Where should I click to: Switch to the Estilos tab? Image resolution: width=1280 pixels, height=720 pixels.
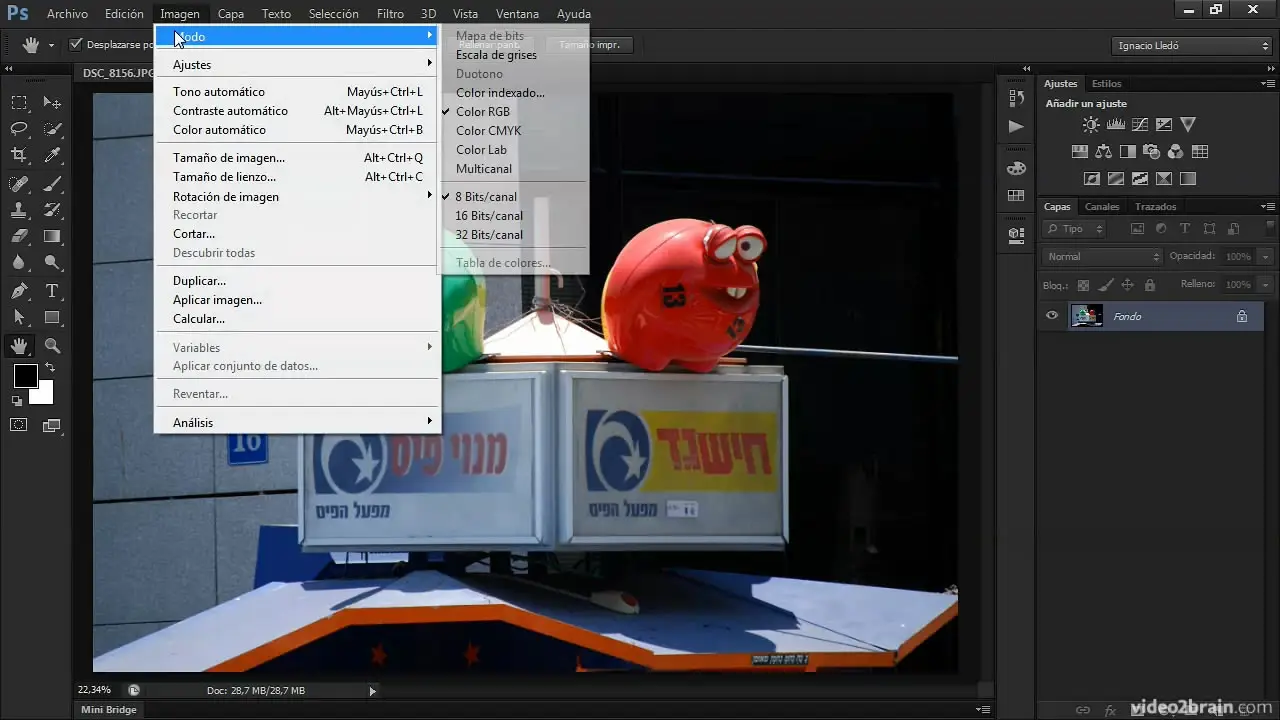coord(1106,84)
